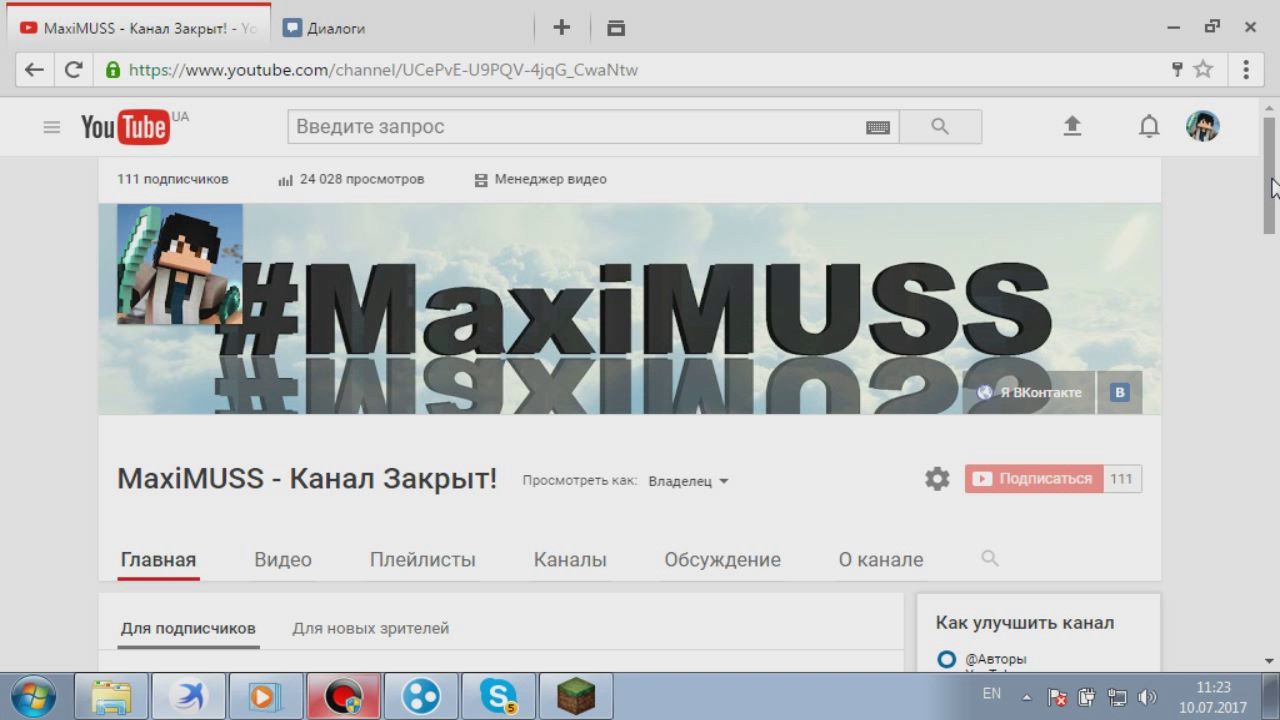
Task: Open the network tray icon
Action: pyautogui.click(x=1117, y=698)
